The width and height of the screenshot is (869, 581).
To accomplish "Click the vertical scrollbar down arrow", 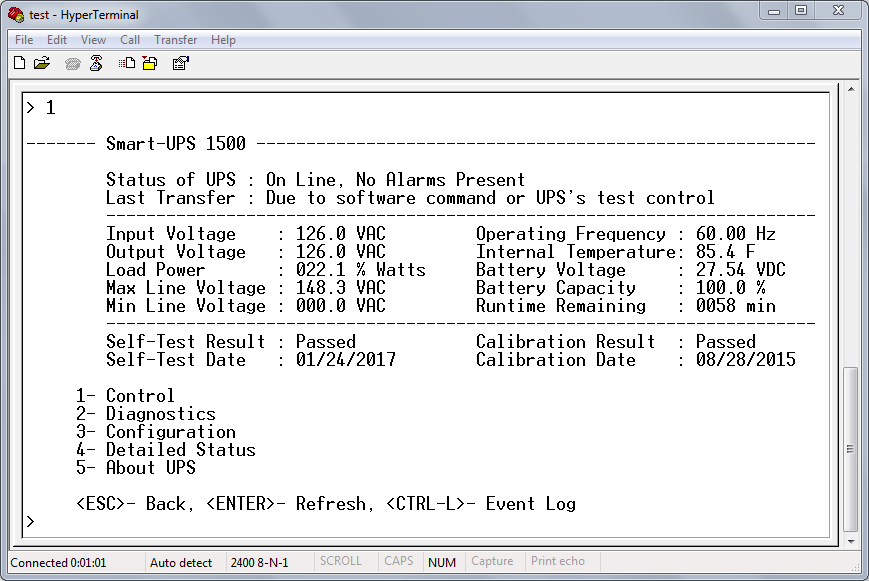I will coord(851,541).
